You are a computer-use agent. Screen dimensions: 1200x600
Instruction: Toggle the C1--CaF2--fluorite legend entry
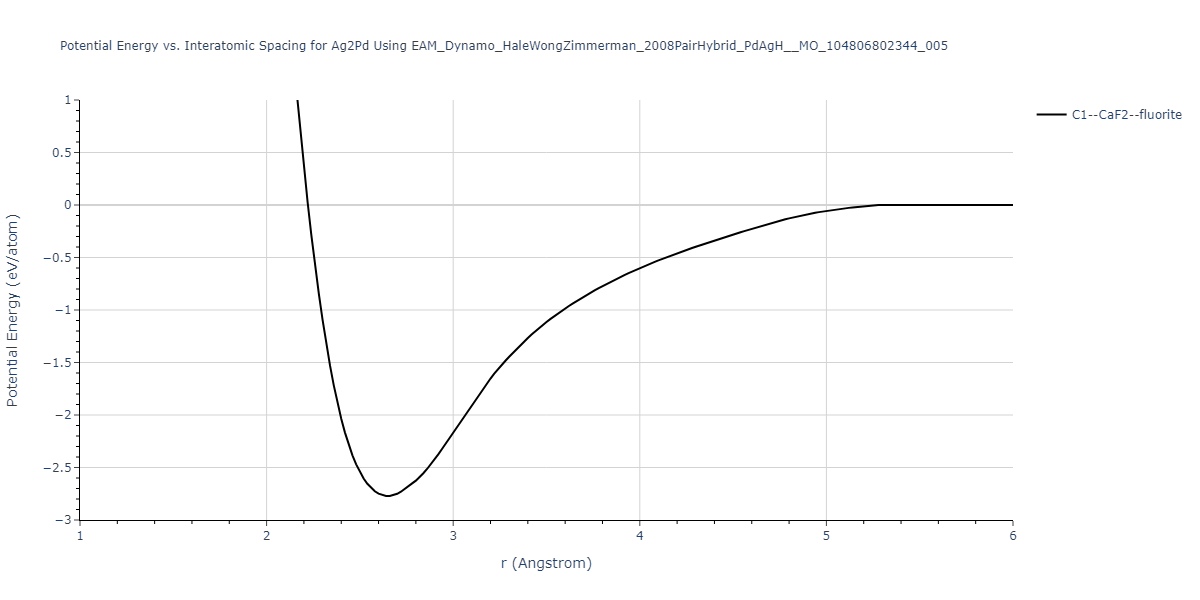coord(1109,115)
